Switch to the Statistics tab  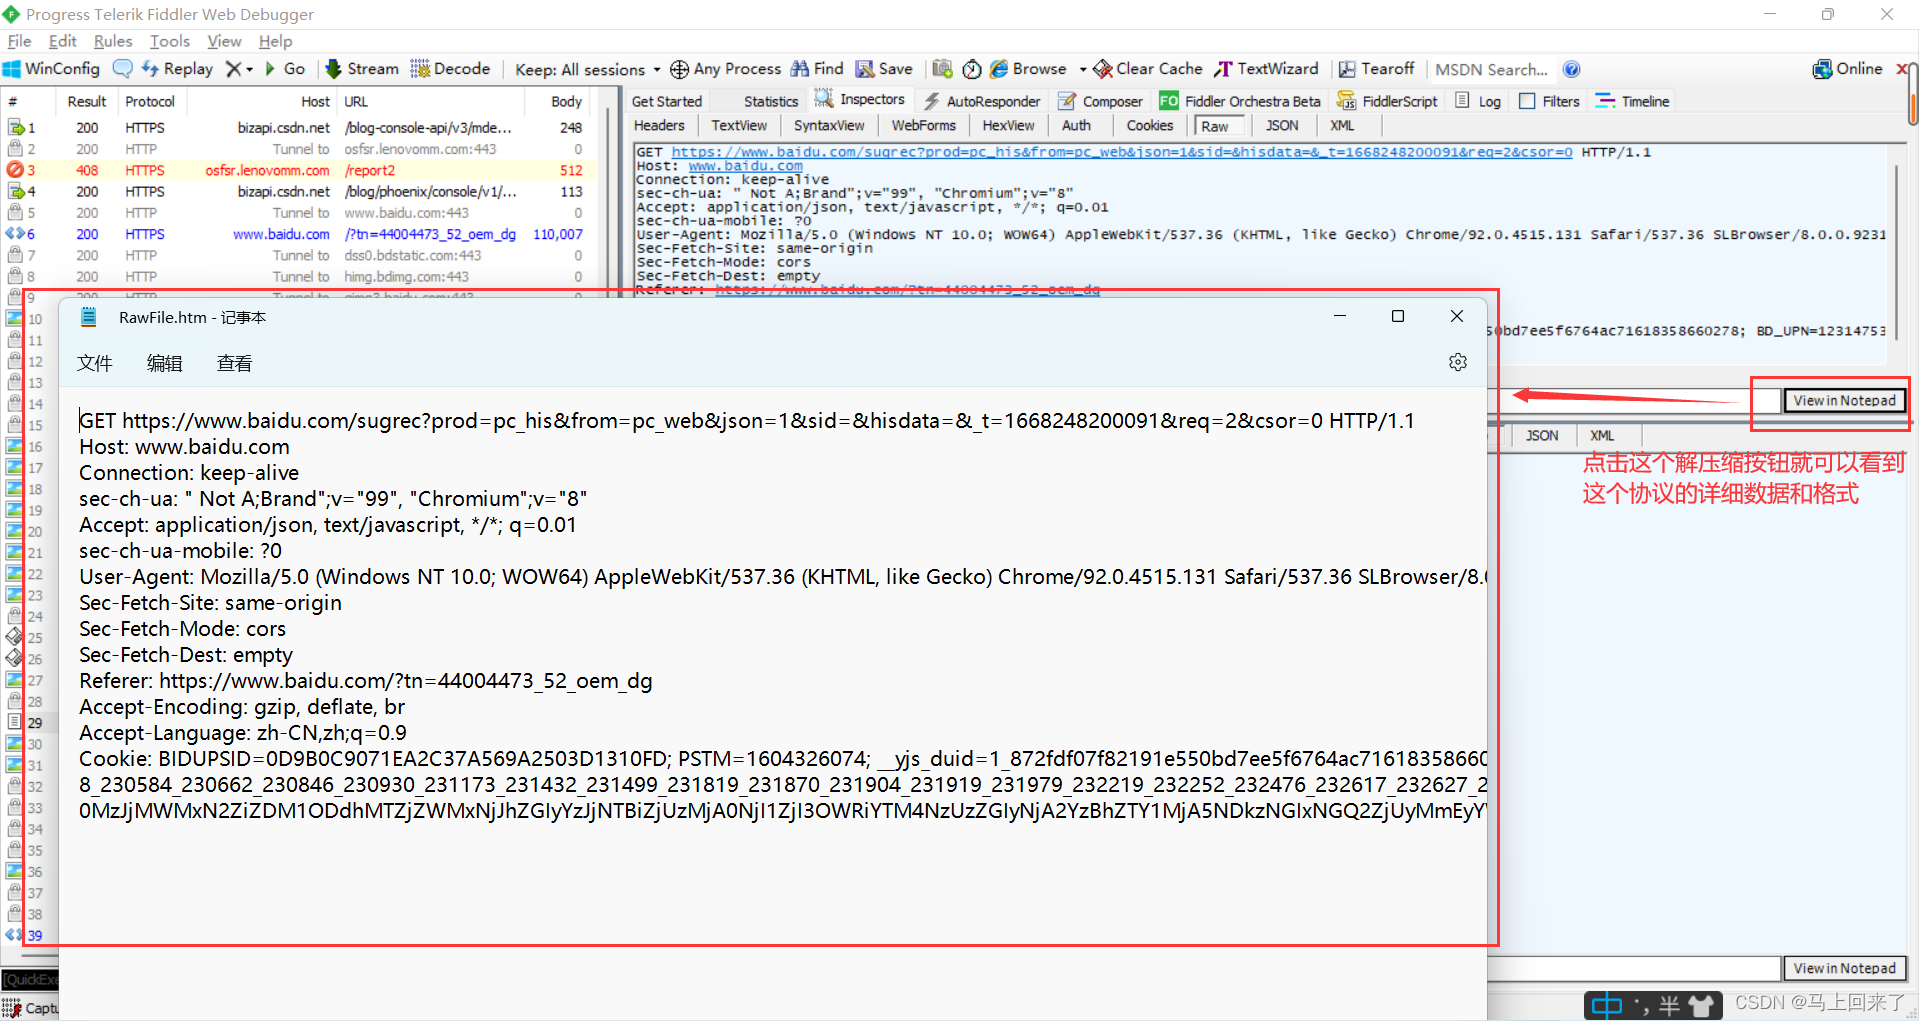point(771,101)
